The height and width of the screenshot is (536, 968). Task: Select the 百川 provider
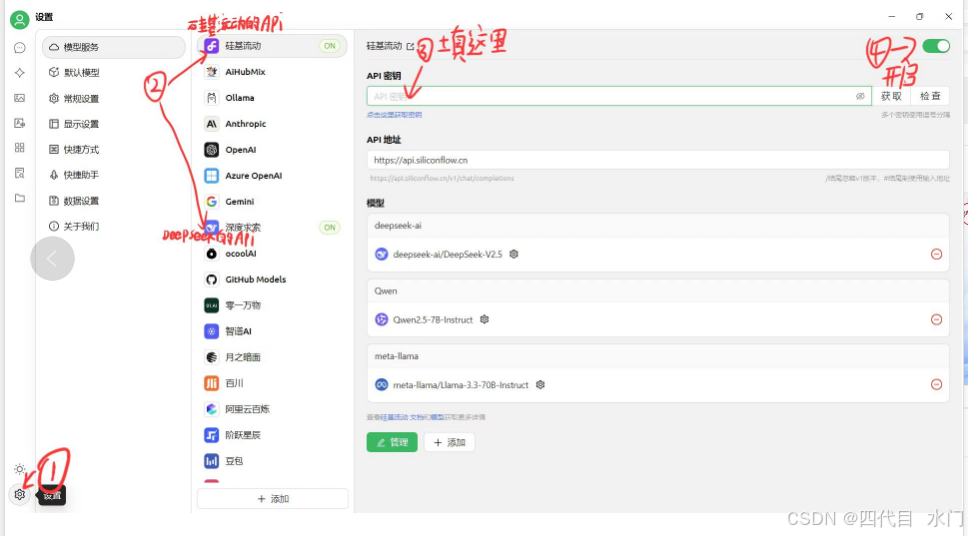point(272,383)
